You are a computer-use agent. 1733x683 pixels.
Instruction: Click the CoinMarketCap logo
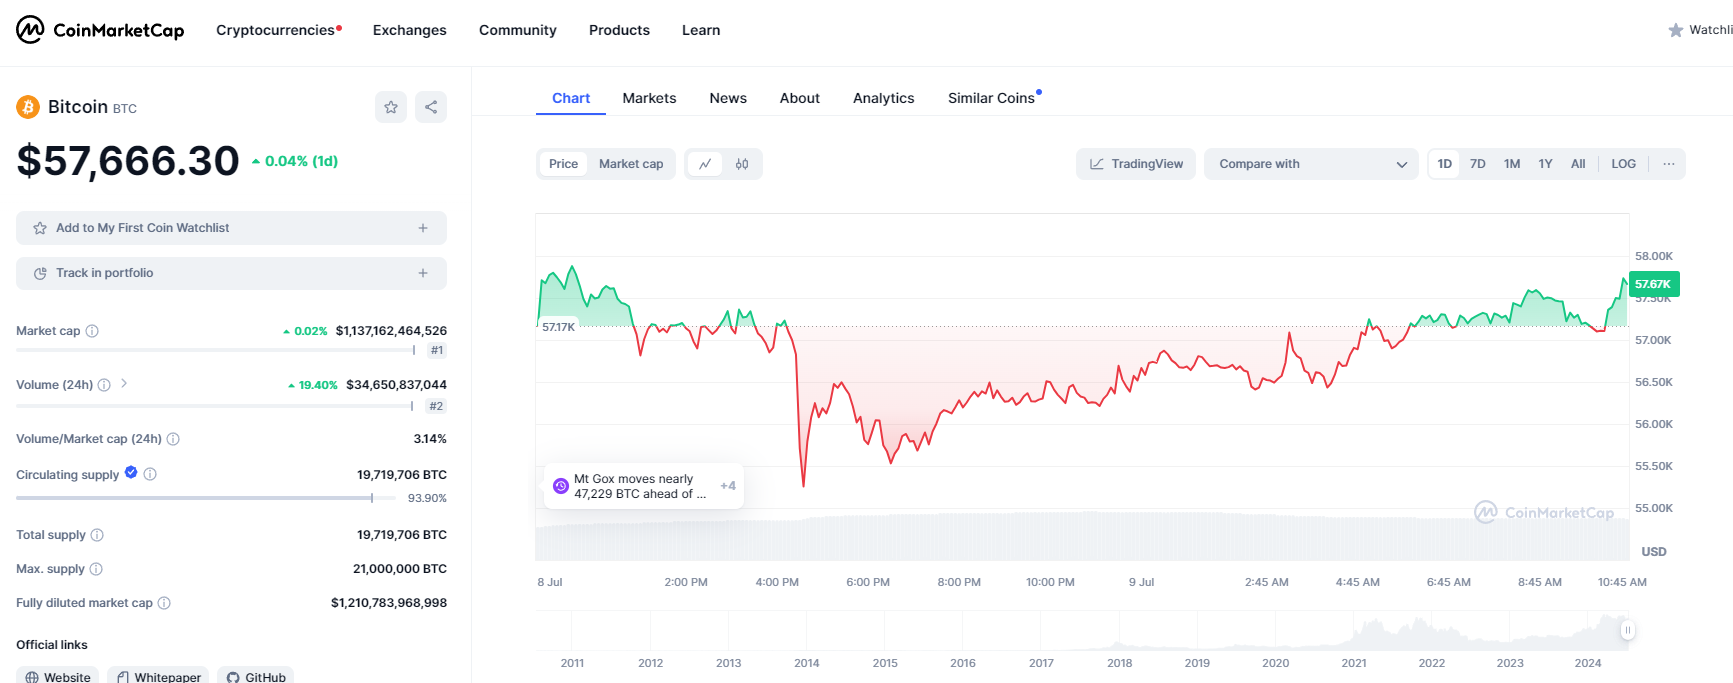(x=100, y=30)
